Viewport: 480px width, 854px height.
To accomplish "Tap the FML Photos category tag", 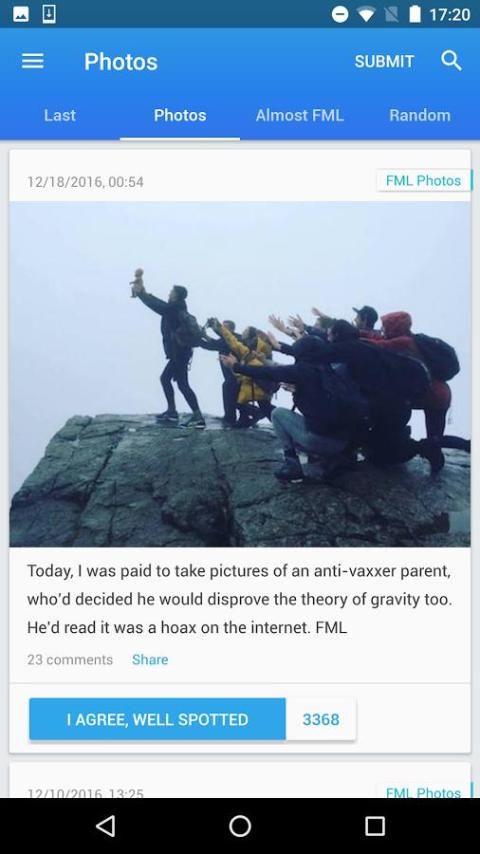I will (x=423, y=180).
